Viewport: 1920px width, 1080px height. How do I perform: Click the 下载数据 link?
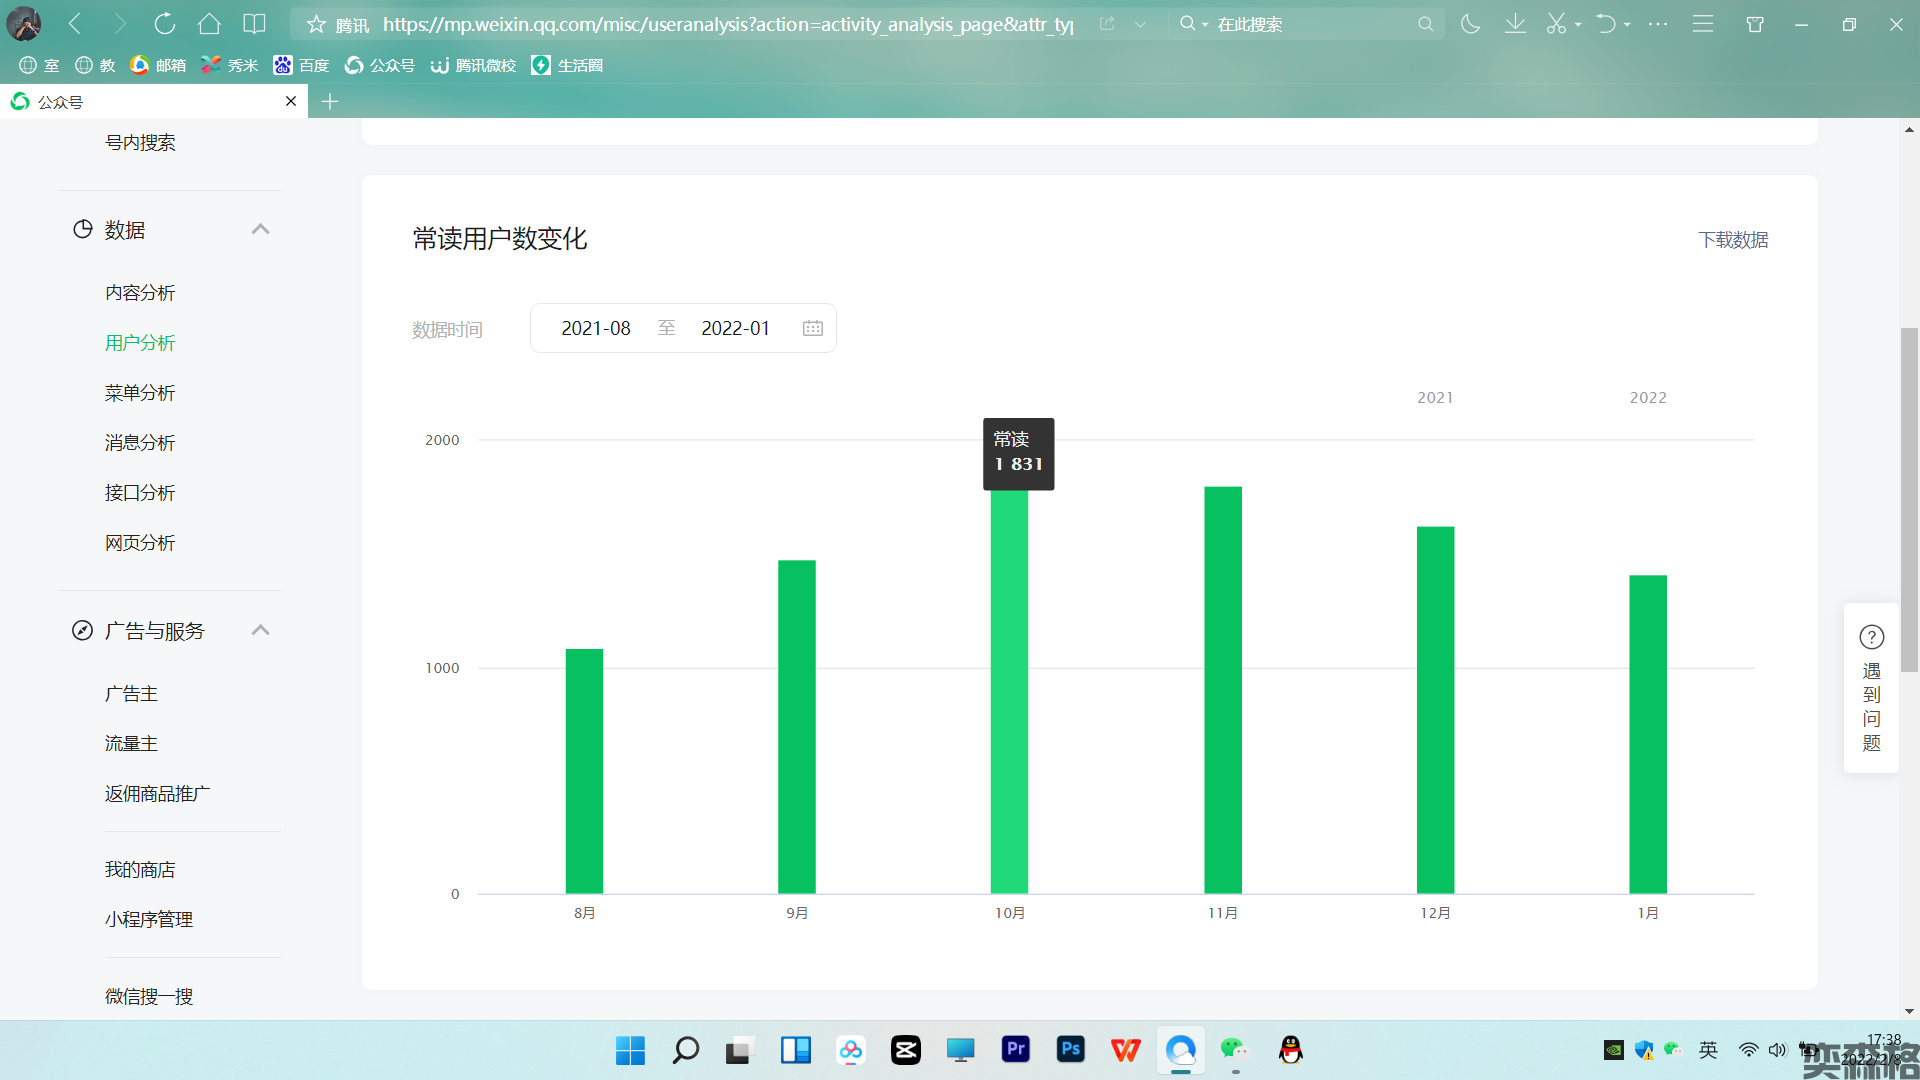pyautogui.click(x=1732, y=240)
